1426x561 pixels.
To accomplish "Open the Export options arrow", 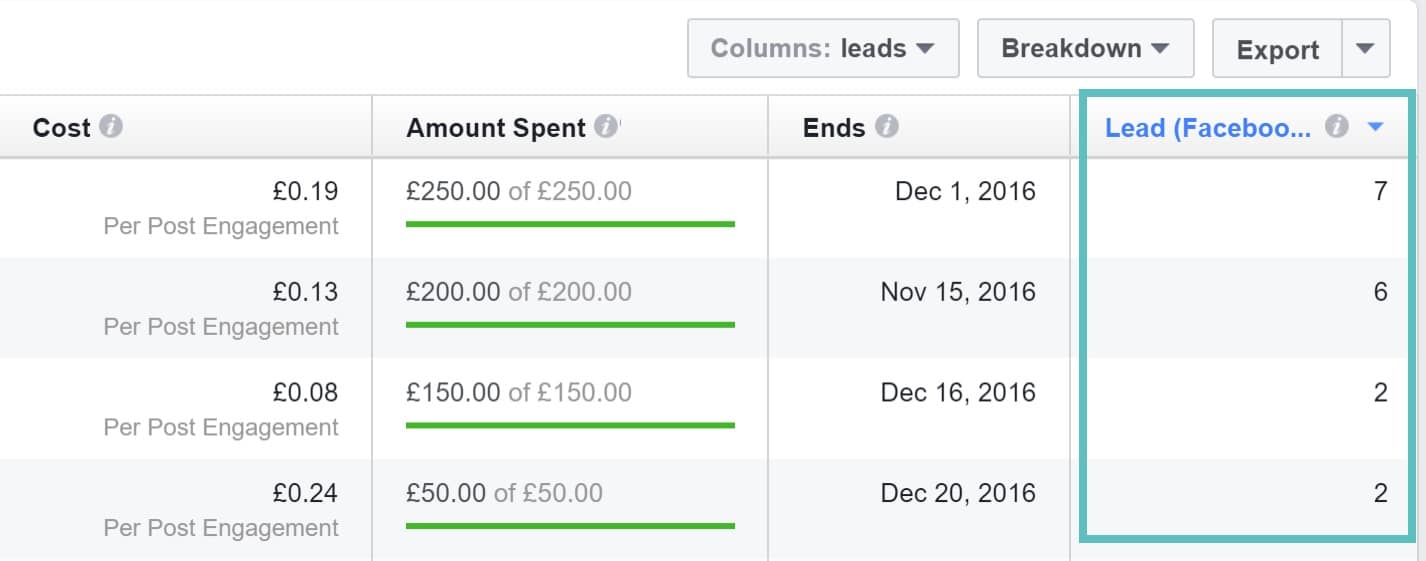I will pyautogui.click(x=1365, y=49).
